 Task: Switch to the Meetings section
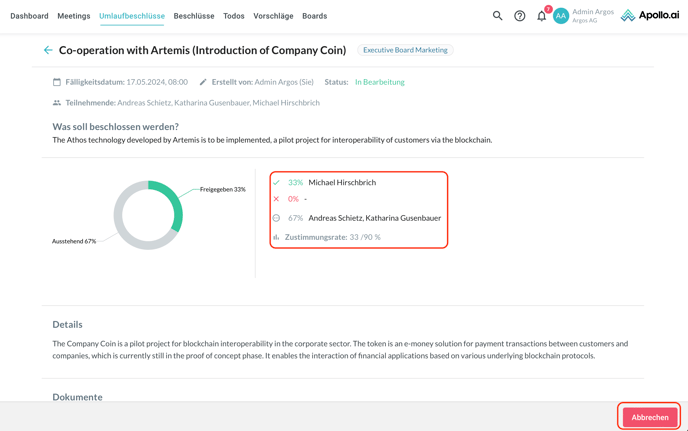(x=74, y=16)
